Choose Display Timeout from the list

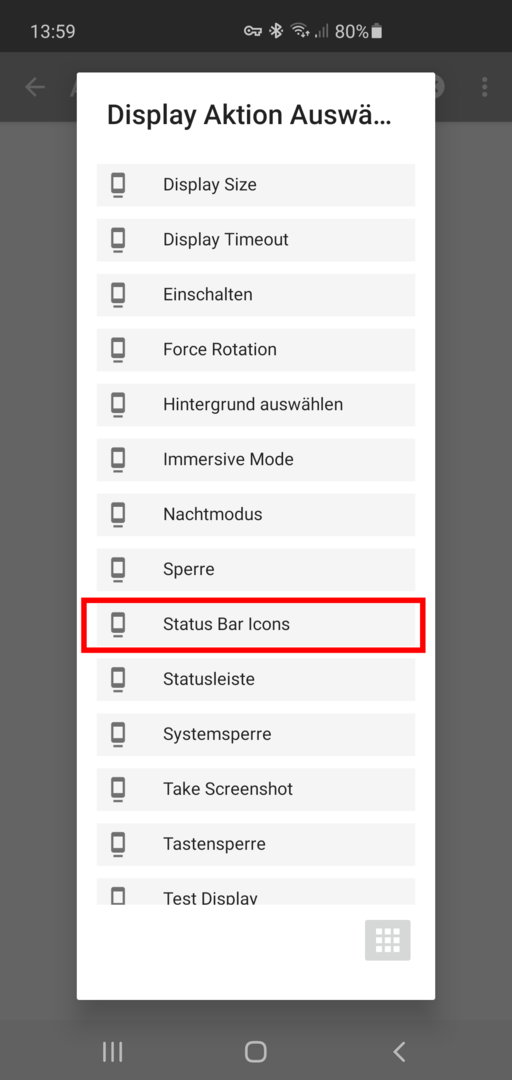click(256, 240)
